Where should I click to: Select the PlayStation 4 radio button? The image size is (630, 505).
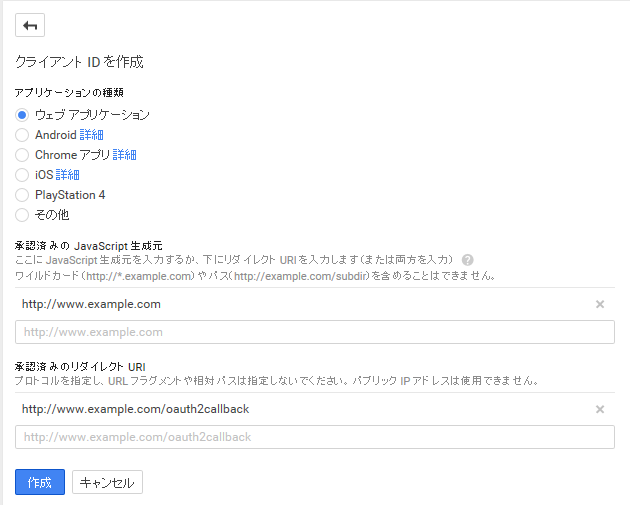22,195
